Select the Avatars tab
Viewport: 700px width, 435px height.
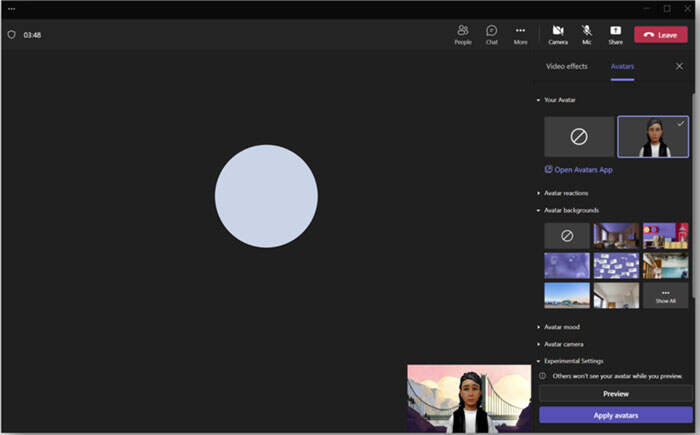click(x=622, y=66)
